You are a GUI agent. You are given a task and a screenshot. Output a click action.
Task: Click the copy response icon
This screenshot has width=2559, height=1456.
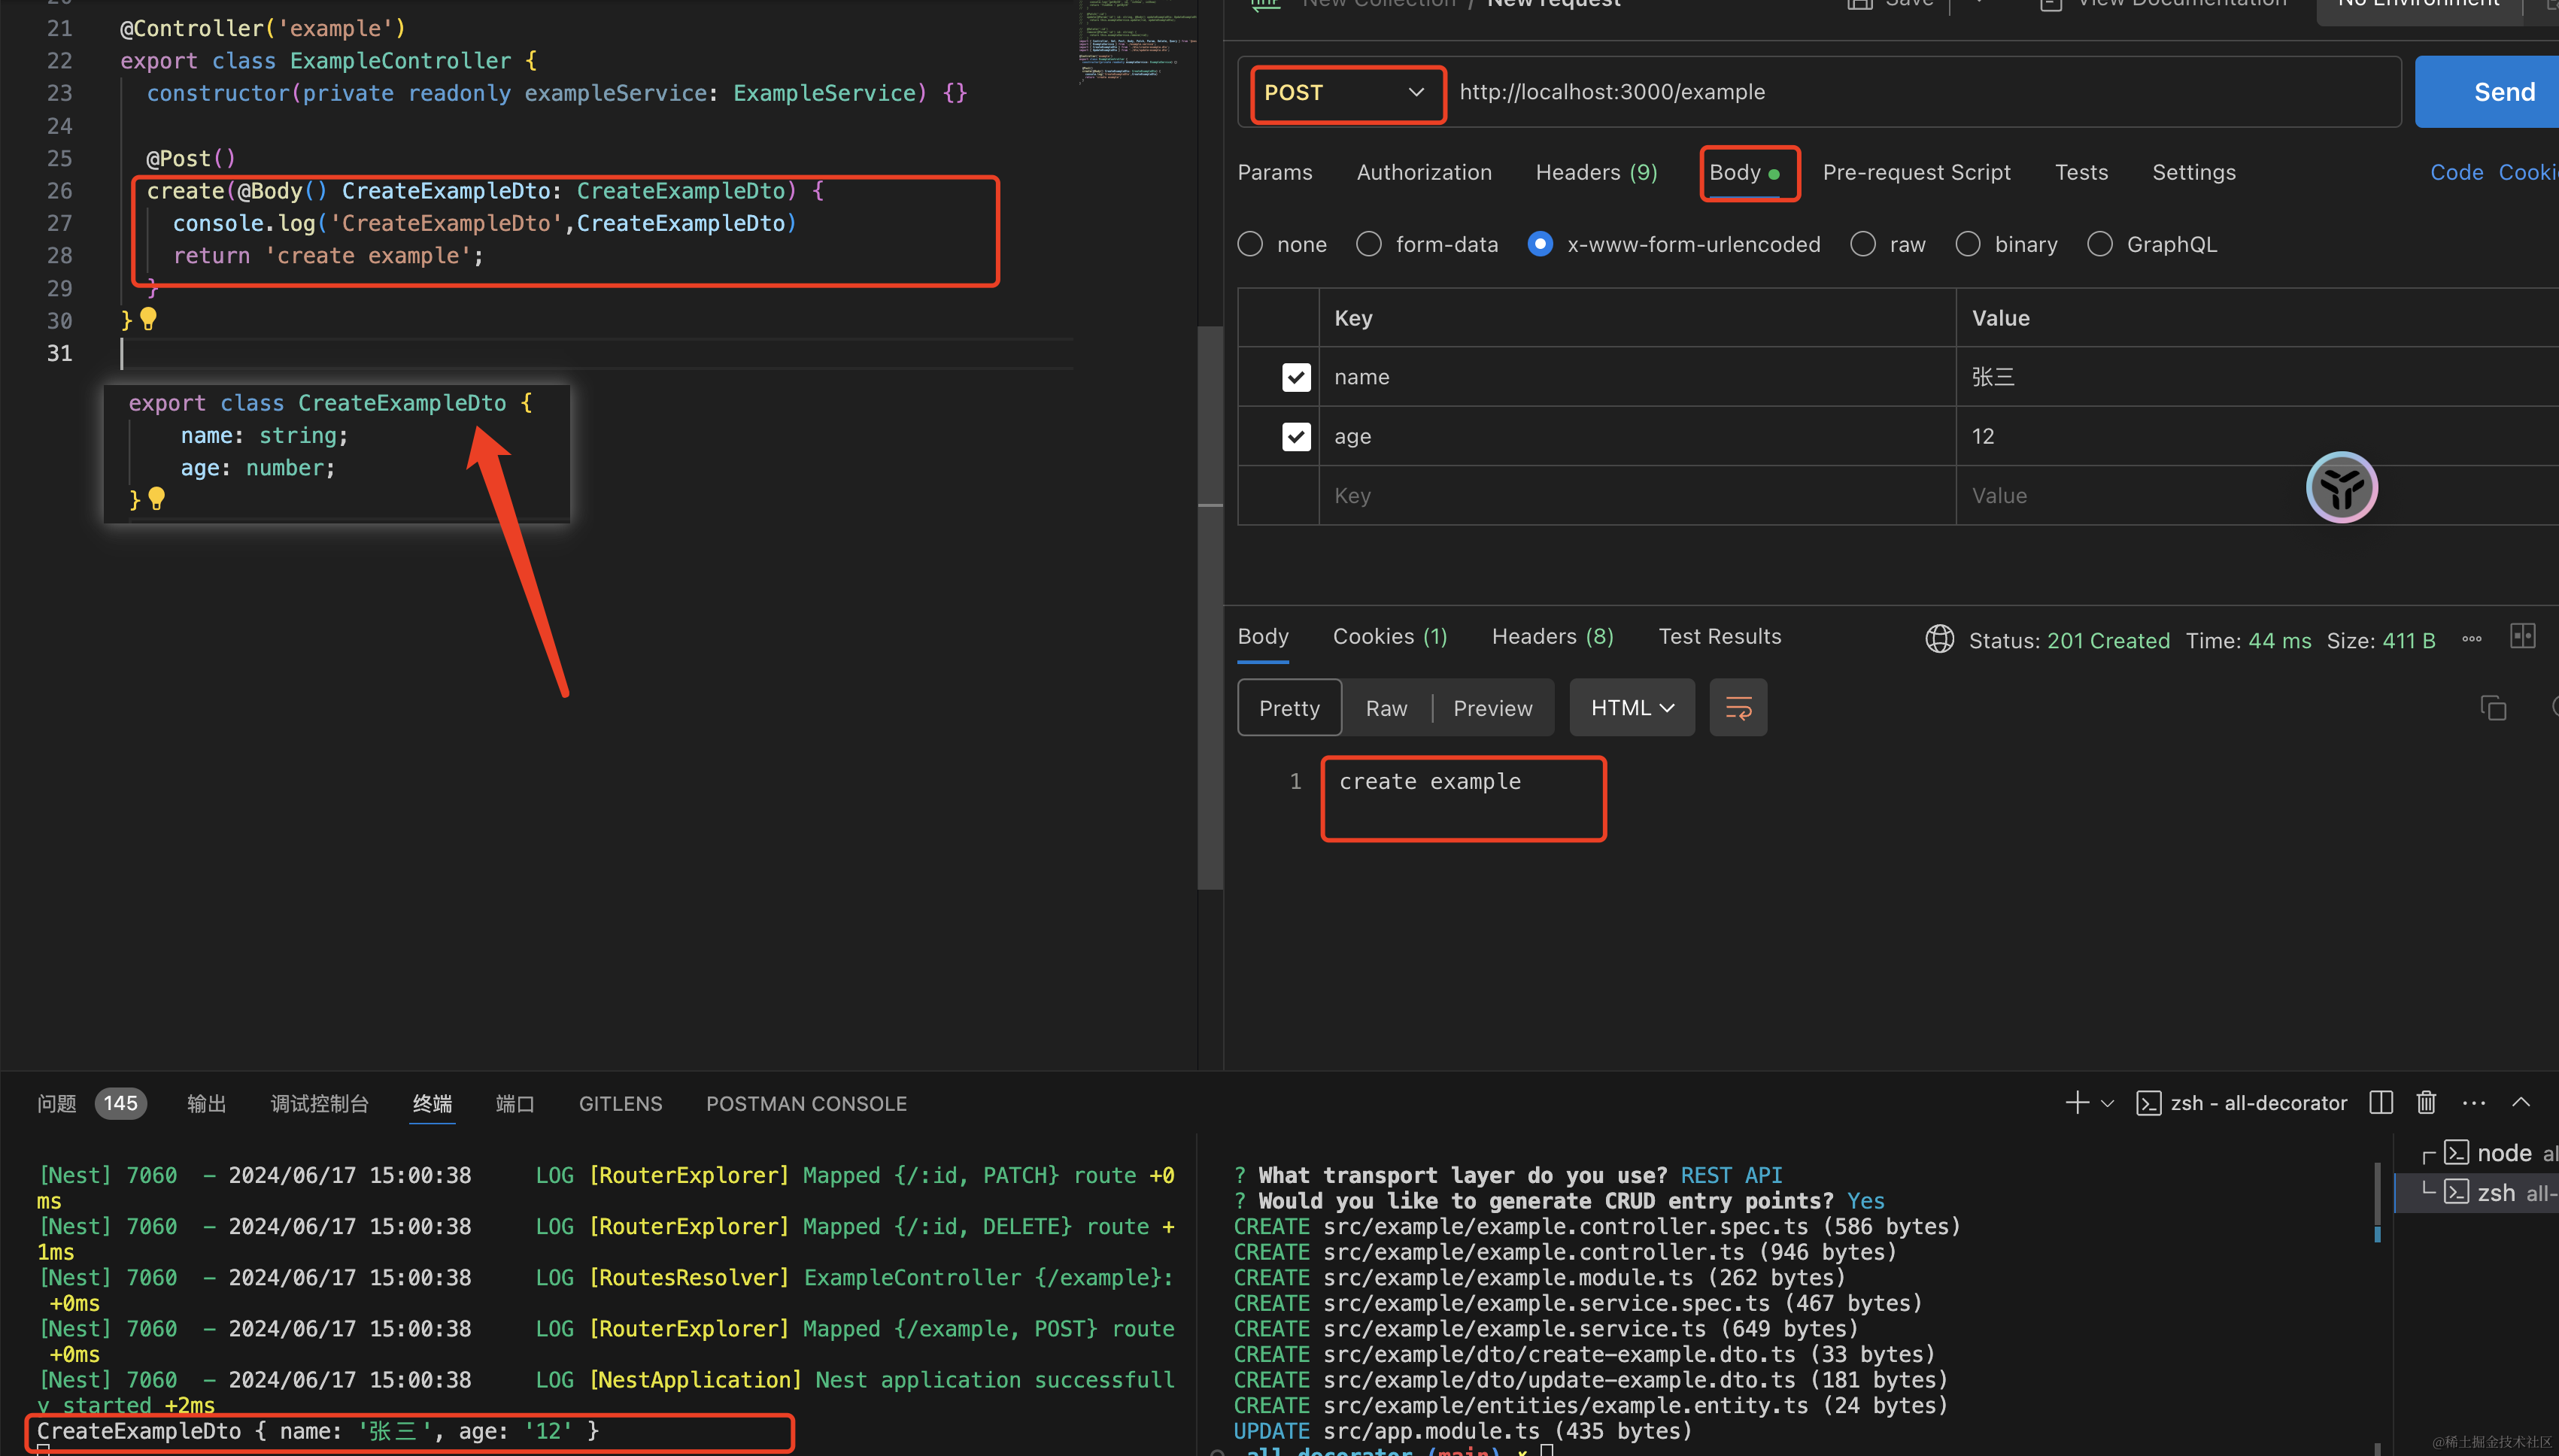[x=2493, y=708]
